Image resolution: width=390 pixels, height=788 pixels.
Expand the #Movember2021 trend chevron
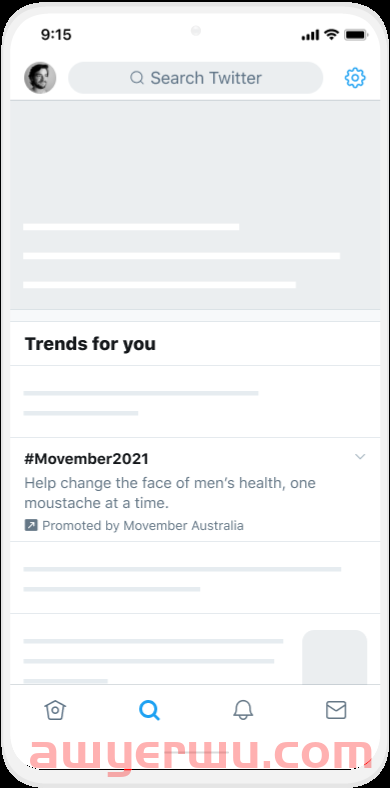[x=360, y=456]
